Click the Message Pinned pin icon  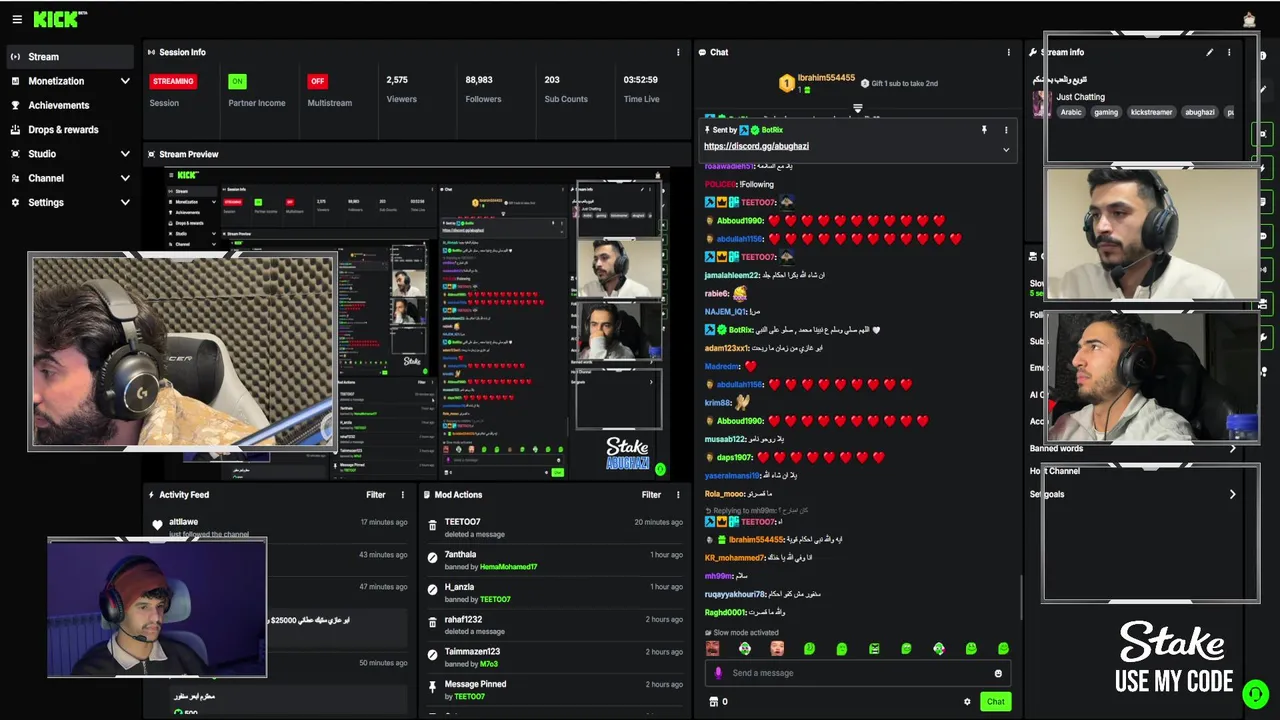[432, 688]
